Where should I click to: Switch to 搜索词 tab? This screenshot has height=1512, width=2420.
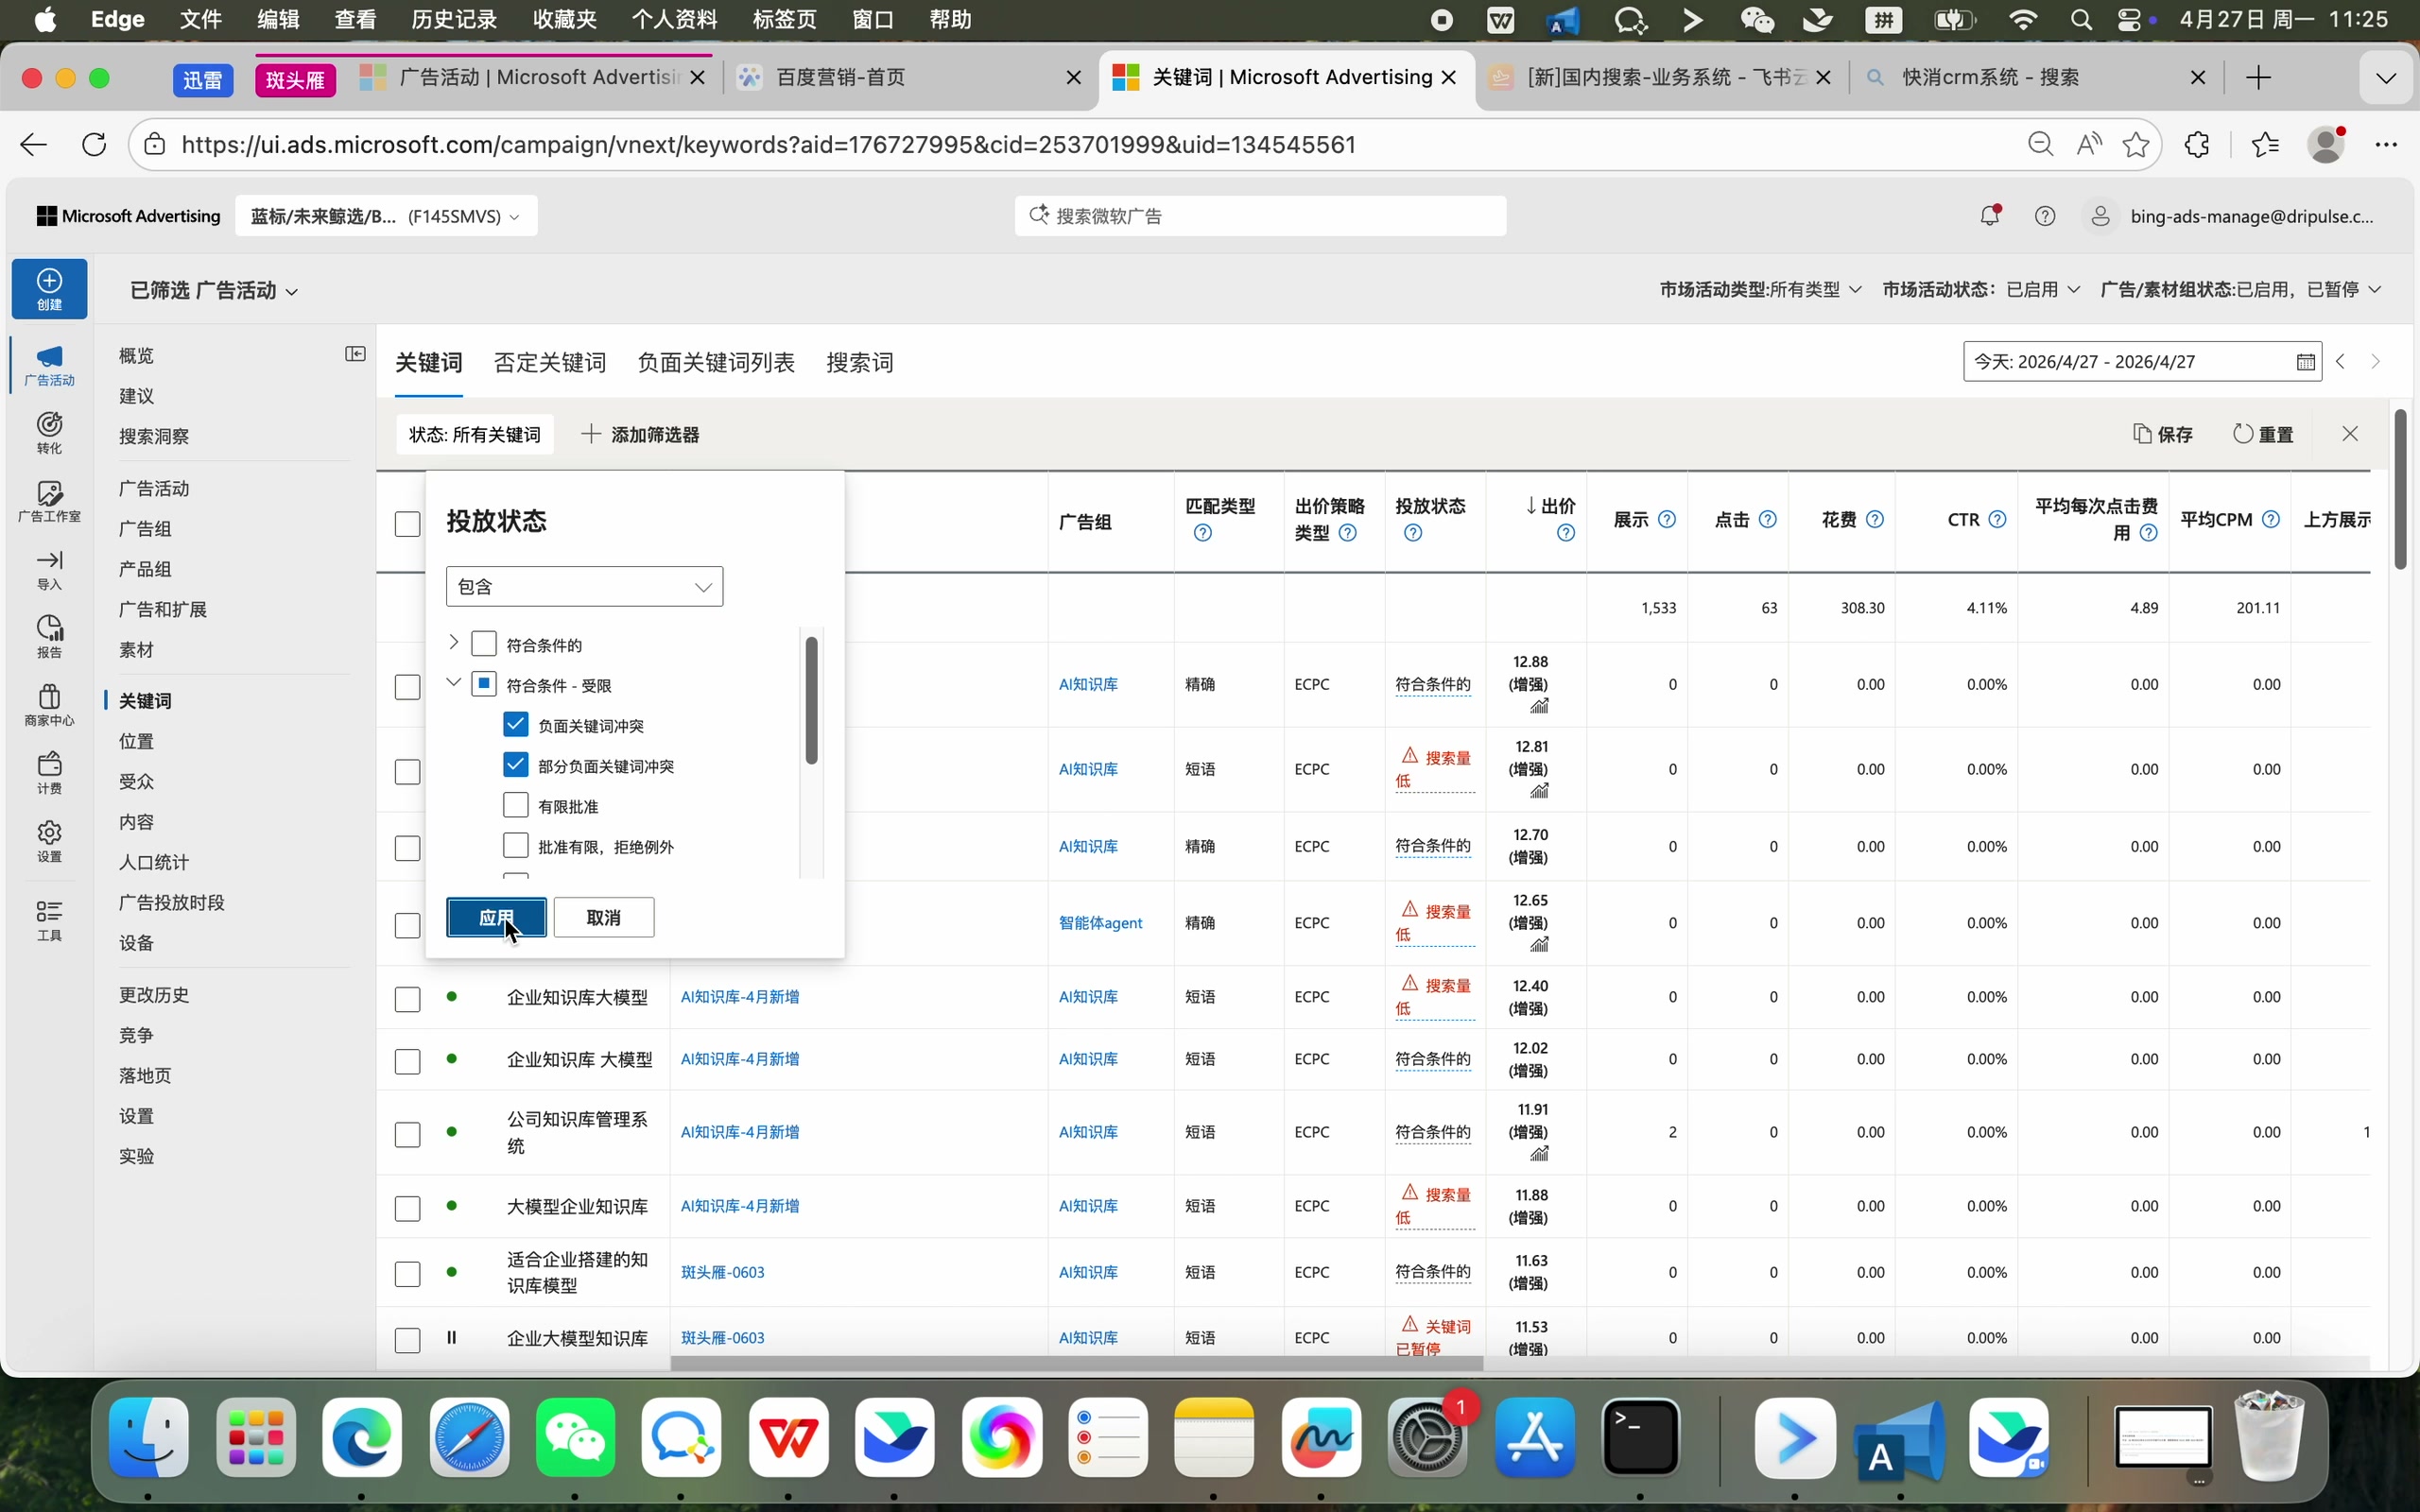(860, 362)
